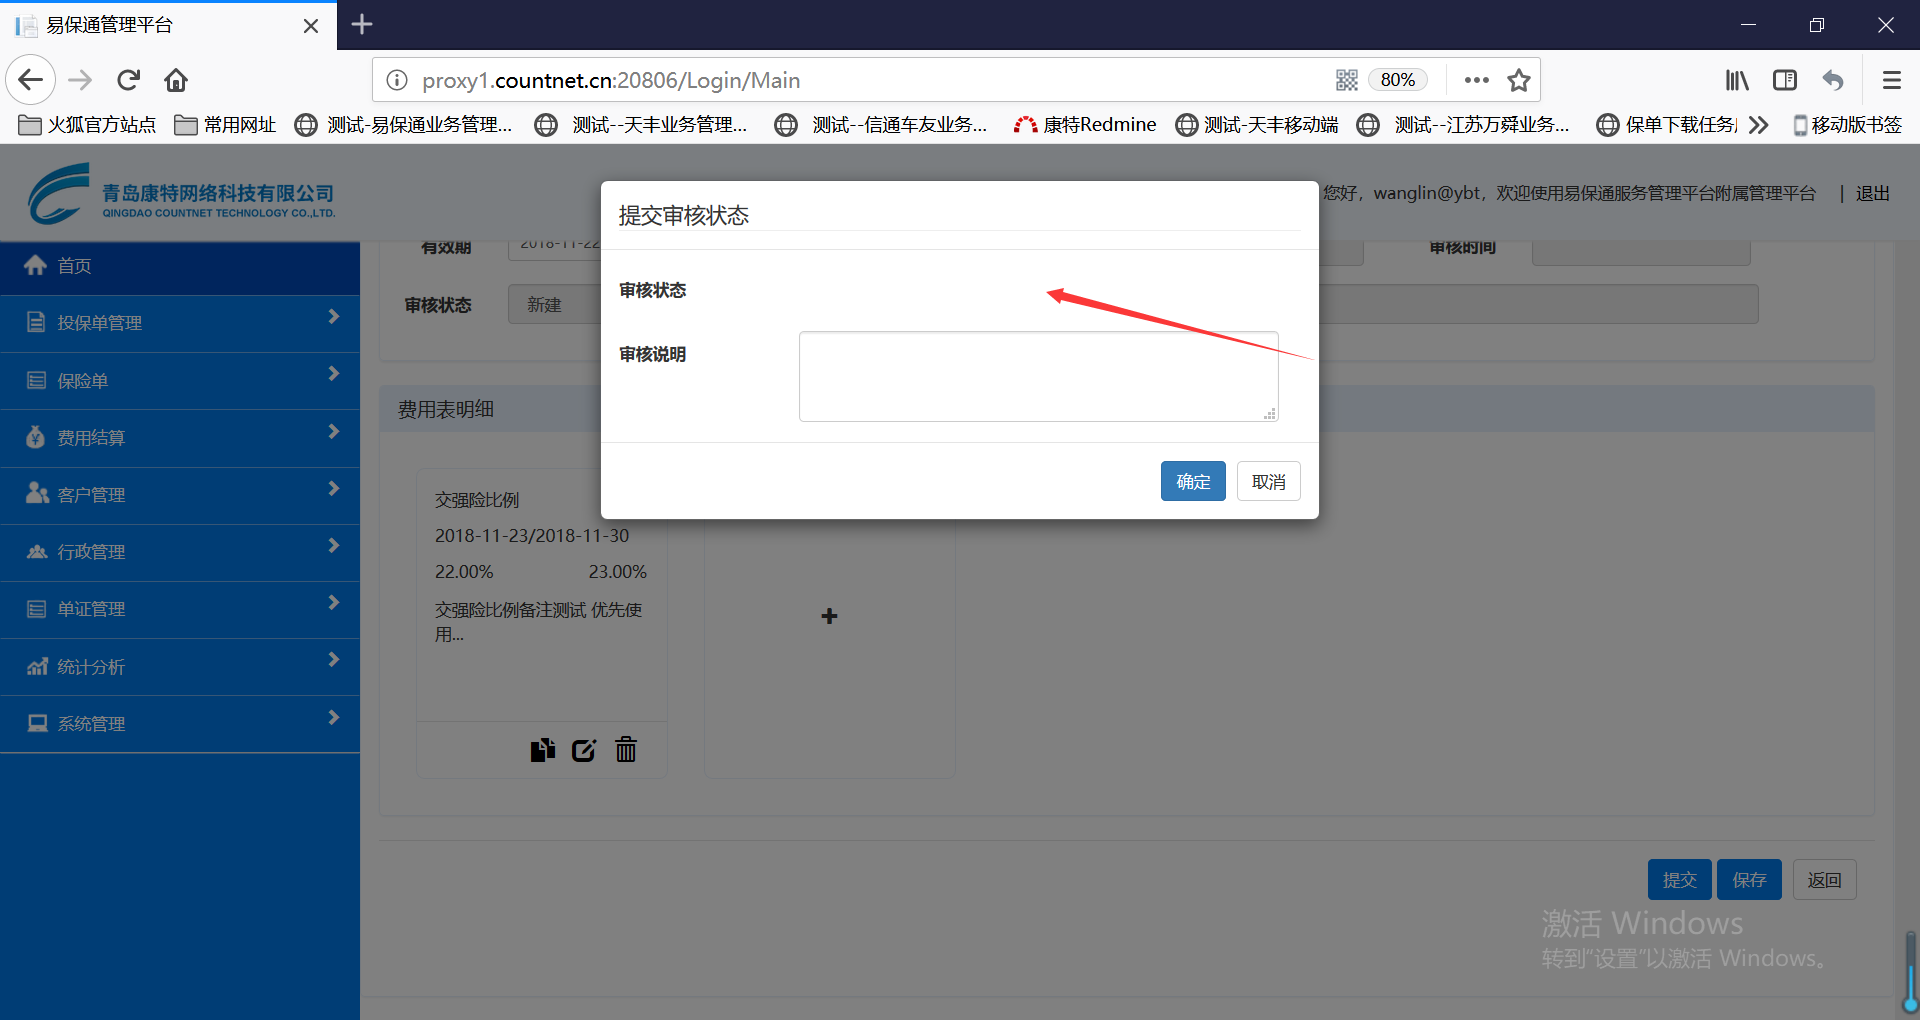The image size is (1920, 1020).
Task: Expand the 投保单管理 sidebar menu
Action: [x=180, y=323]
